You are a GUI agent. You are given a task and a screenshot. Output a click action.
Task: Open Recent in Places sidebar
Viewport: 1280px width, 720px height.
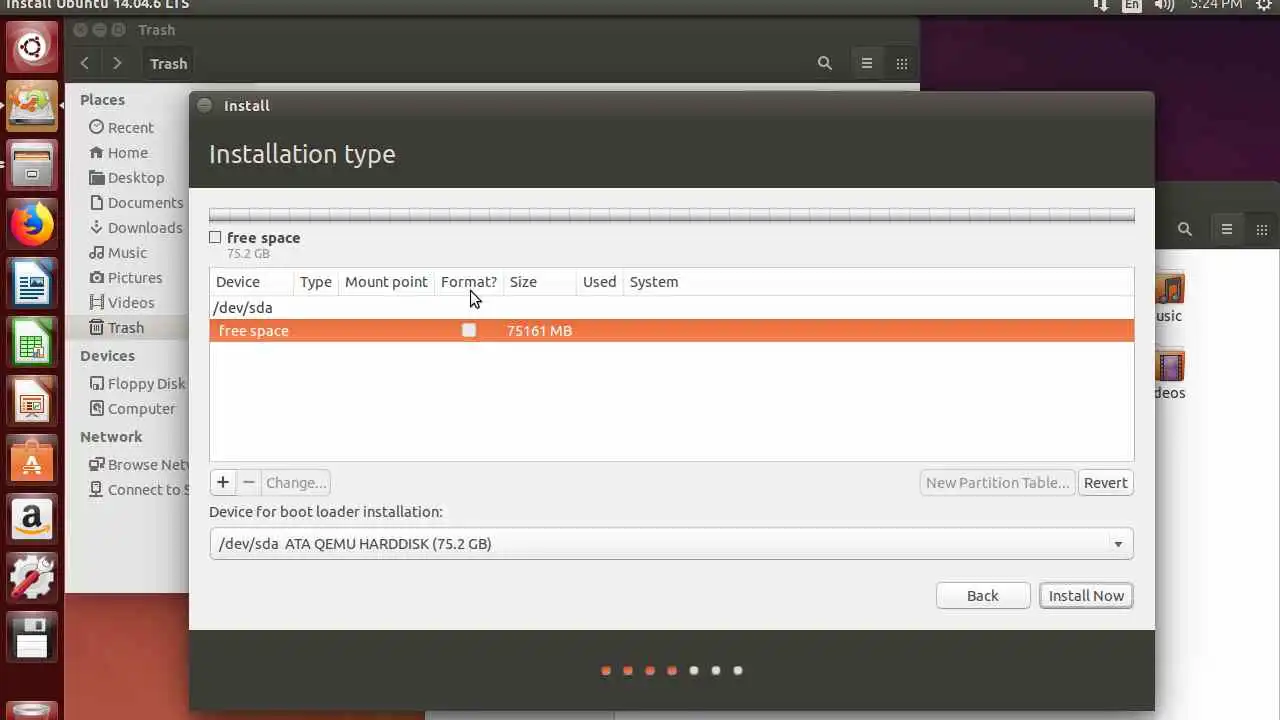click(x=121, y=127)
